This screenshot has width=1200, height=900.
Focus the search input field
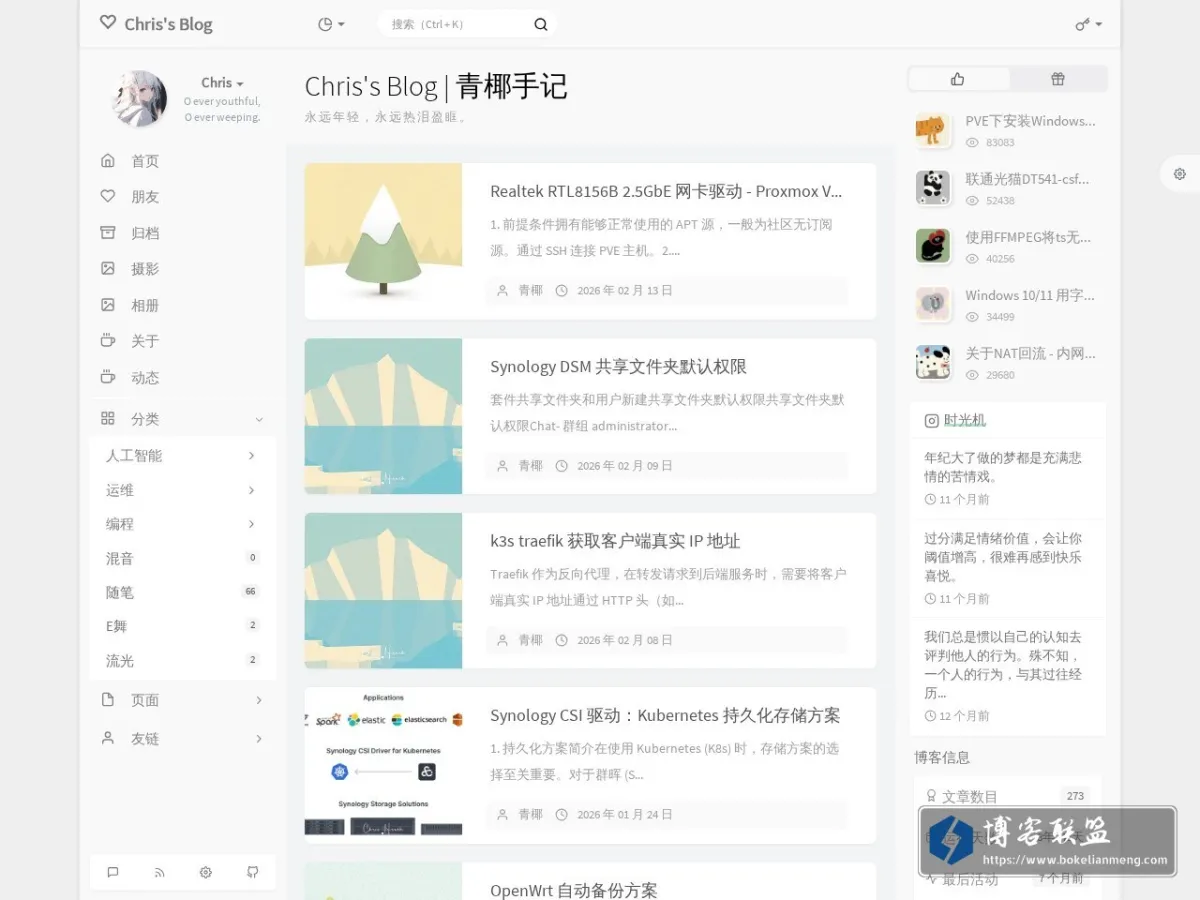click(x=455, y=24)
